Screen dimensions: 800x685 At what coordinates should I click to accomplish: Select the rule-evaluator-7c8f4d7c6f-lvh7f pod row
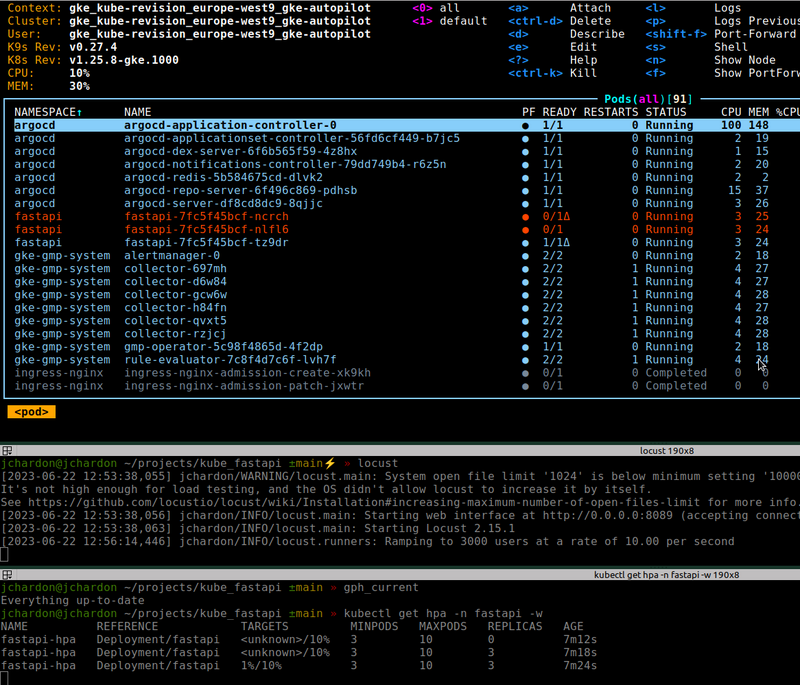point(230,360)
